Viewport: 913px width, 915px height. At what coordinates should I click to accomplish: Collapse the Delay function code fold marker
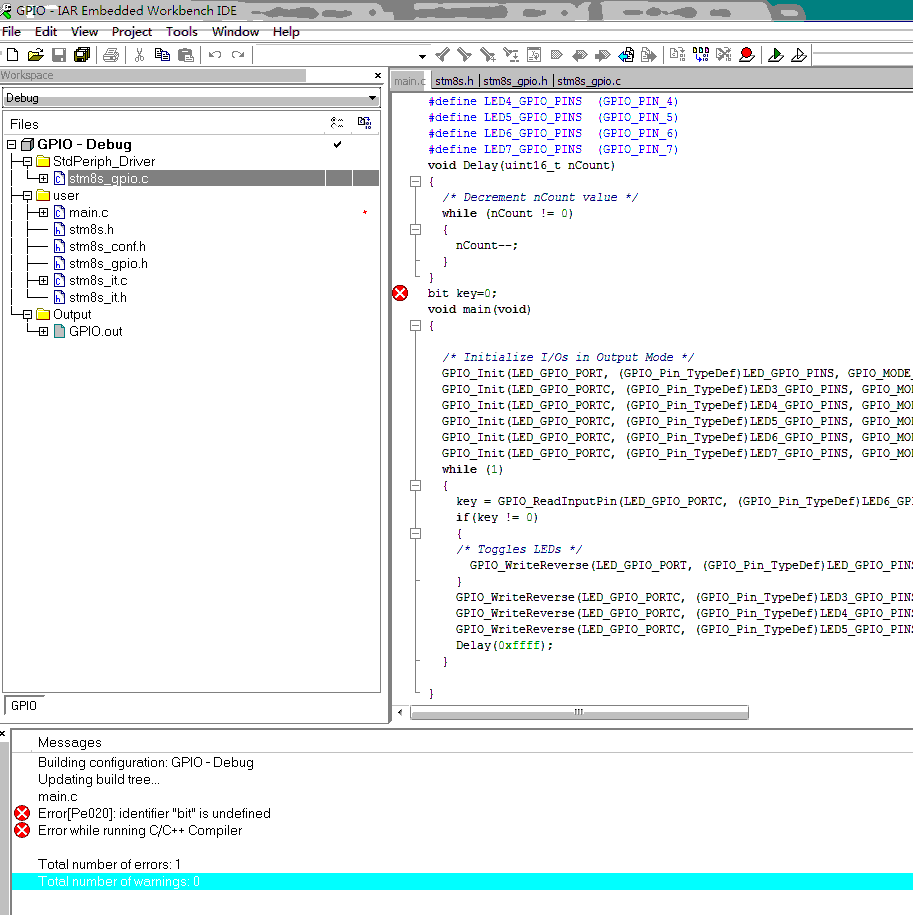tap(415, 181)
